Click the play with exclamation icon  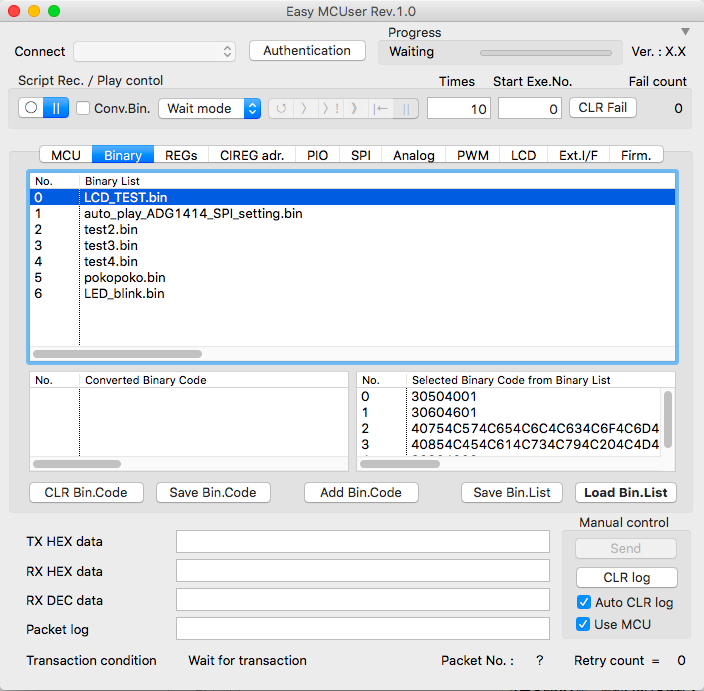click(x=331, y=109)
